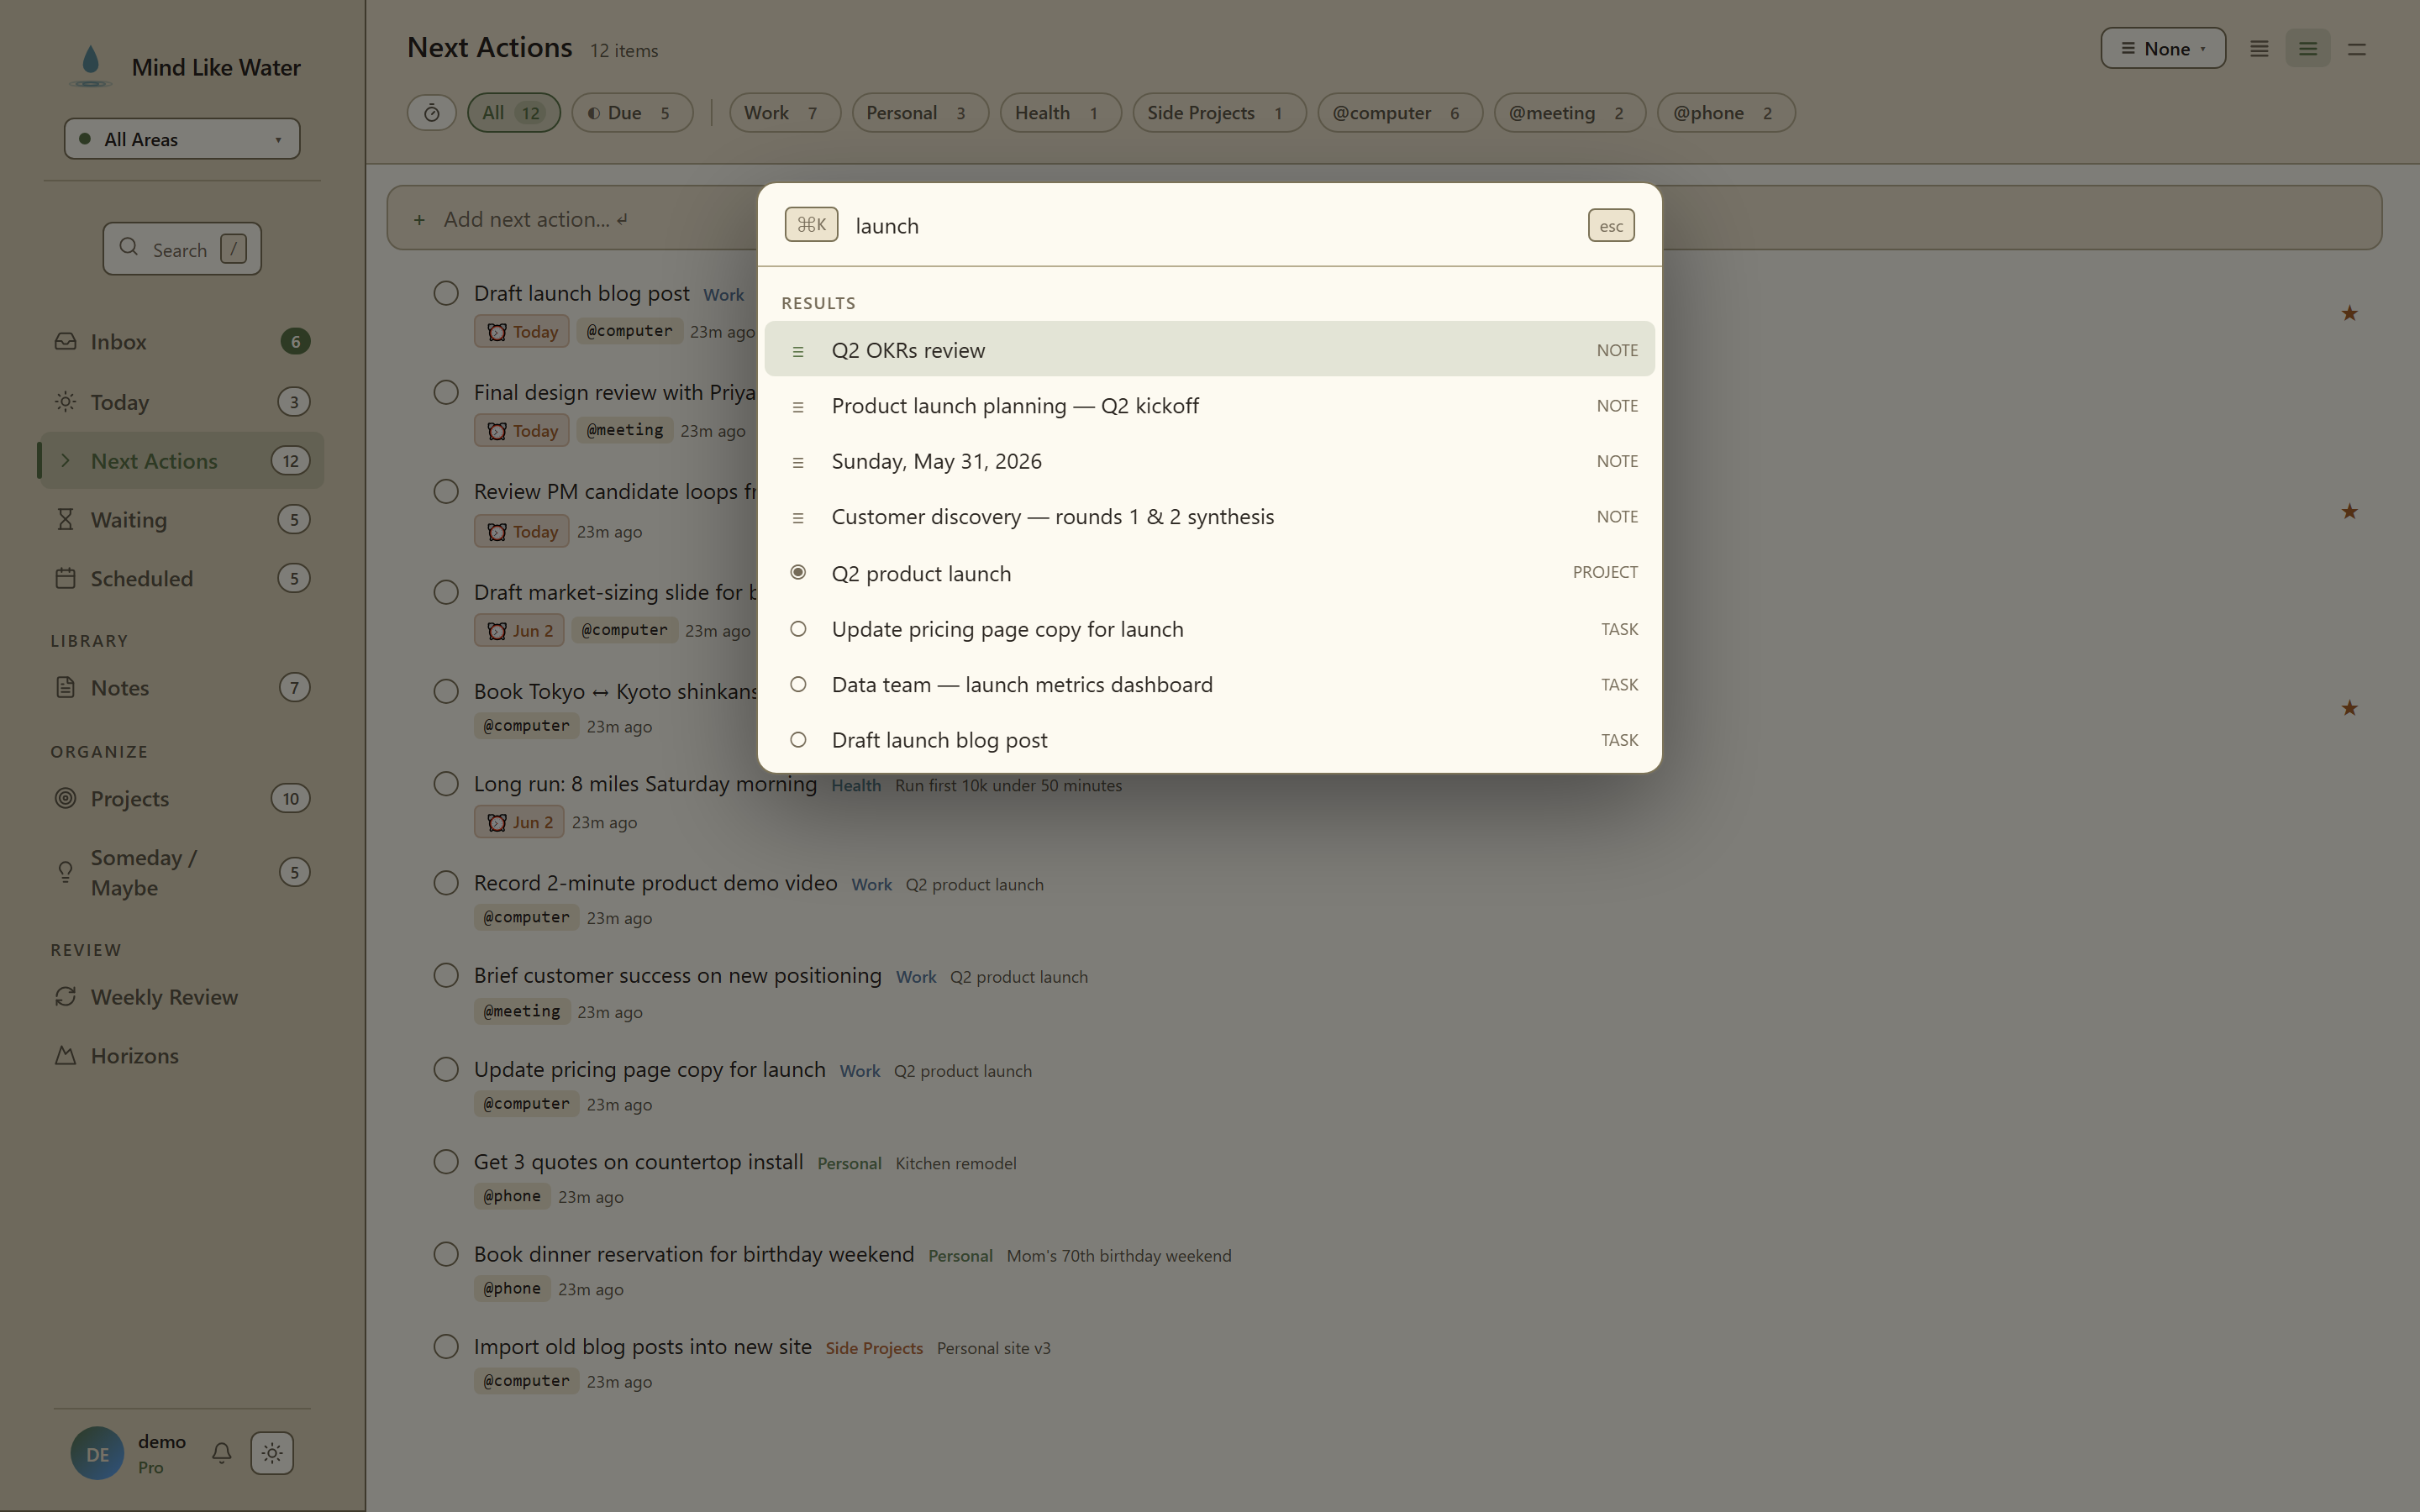Filter by Health area chip
2420x1512 pixels.
click(x=1060, y=113)
